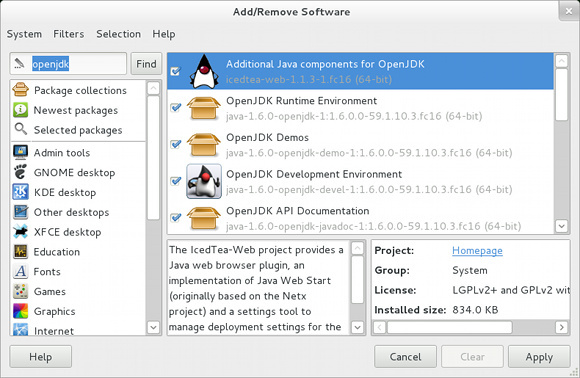Click the details pane scroll-left arrow

coord(380,327)
